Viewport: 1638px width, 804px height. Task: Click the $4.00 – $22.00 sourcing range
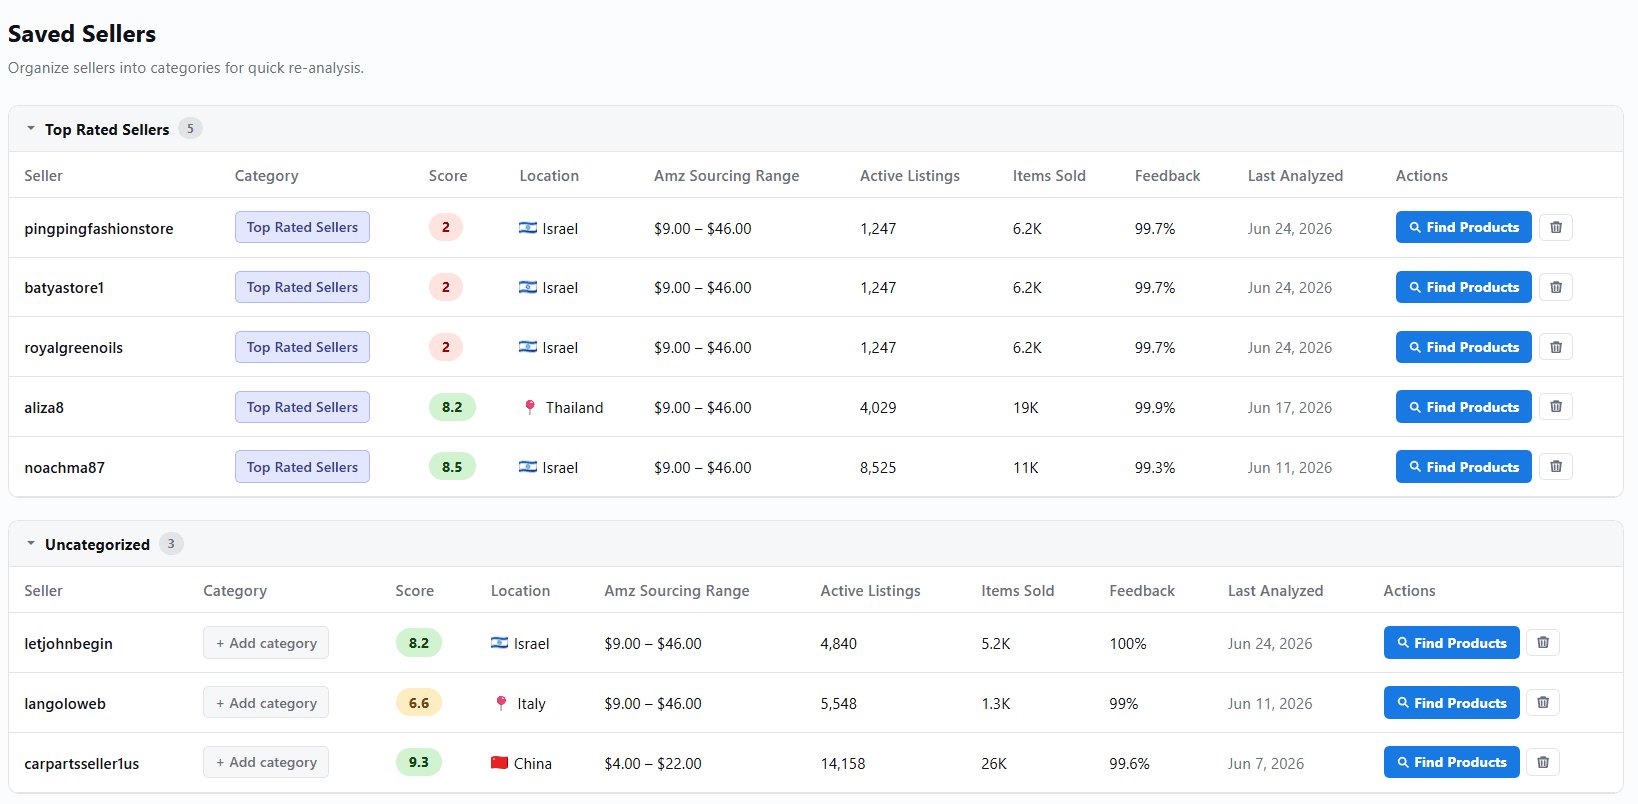click(653, 764)
